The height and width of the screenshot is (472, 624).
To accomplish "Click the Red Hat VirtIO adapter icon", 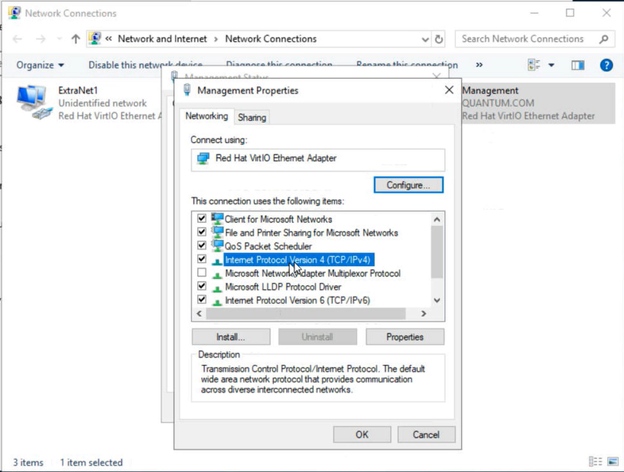I will tap(203, 158).
